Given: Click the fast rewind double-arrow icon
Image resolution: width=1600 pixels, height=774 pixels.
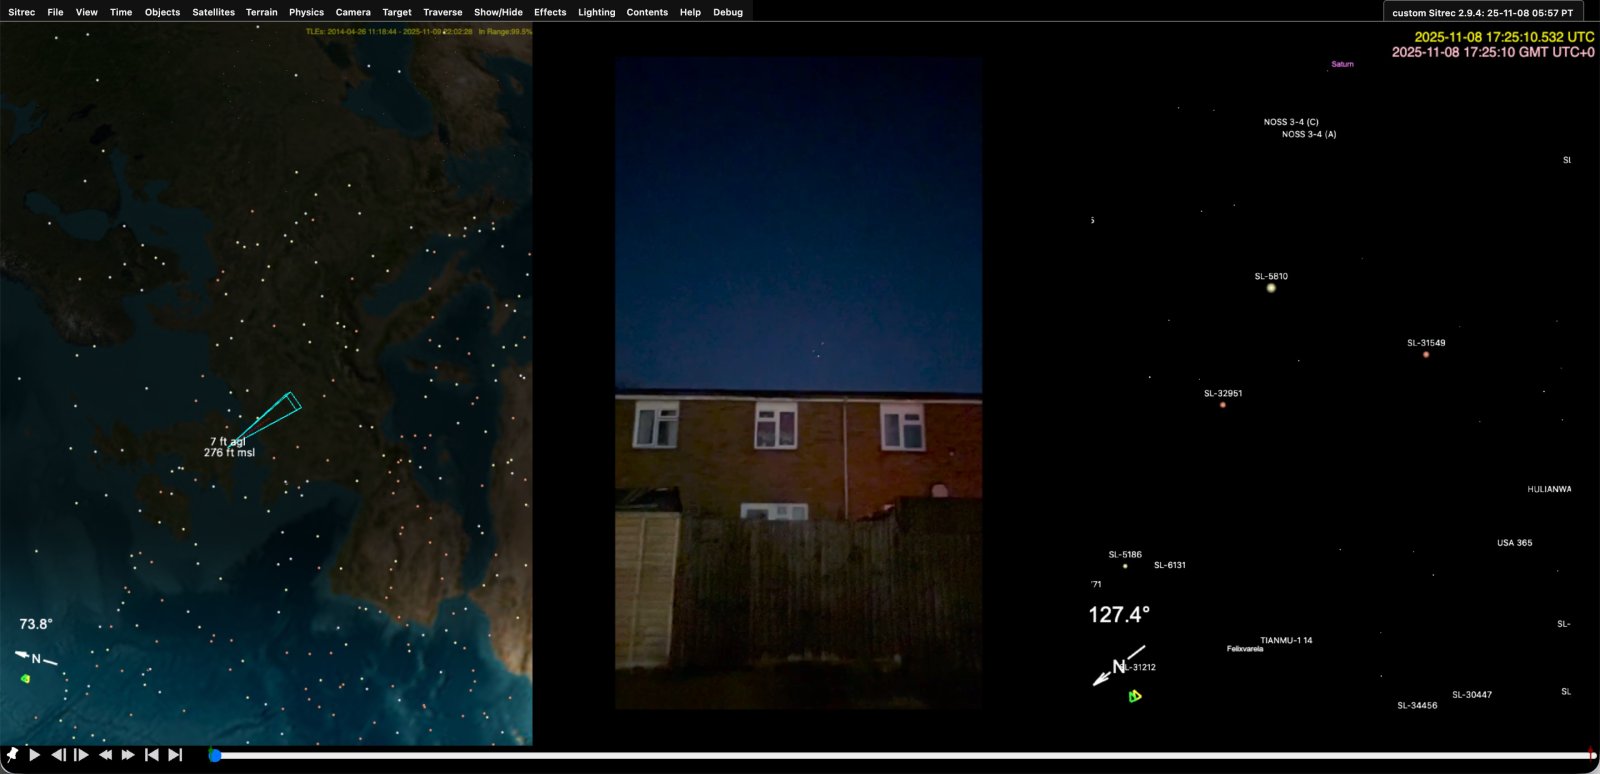Looking at the screenshot, I should coord(105,755).
